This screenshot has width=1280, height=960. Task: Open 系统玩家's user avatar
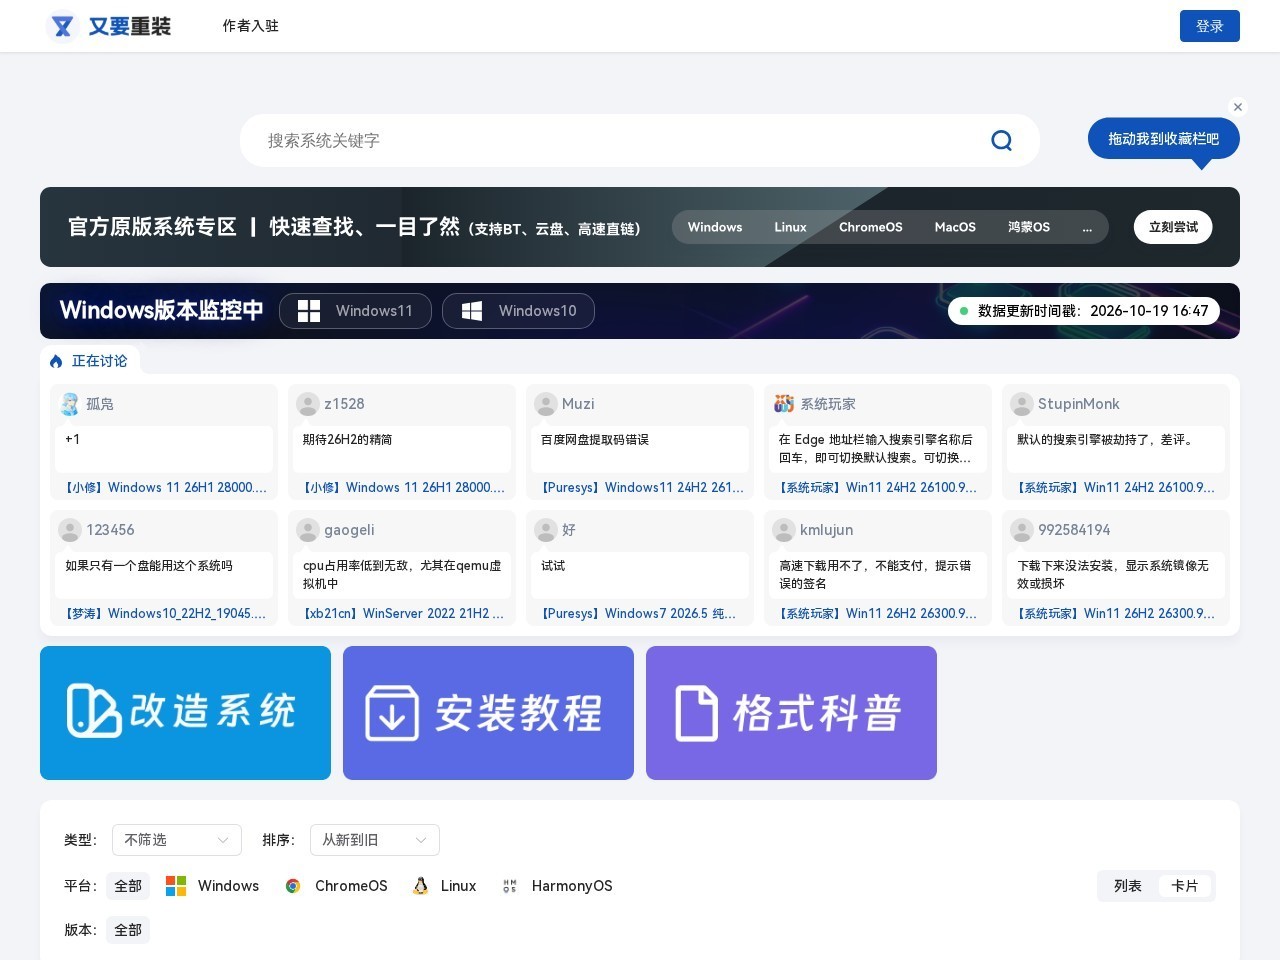pos(784,404)
